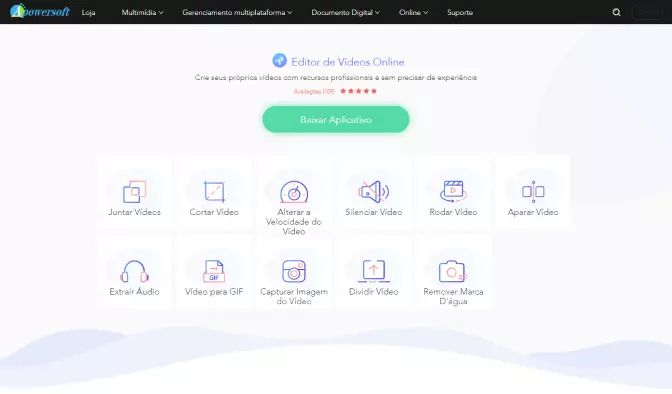Click the Remover Marca D'água label
672x394 pixels.
pyautogui.click(x=453, y=296)
